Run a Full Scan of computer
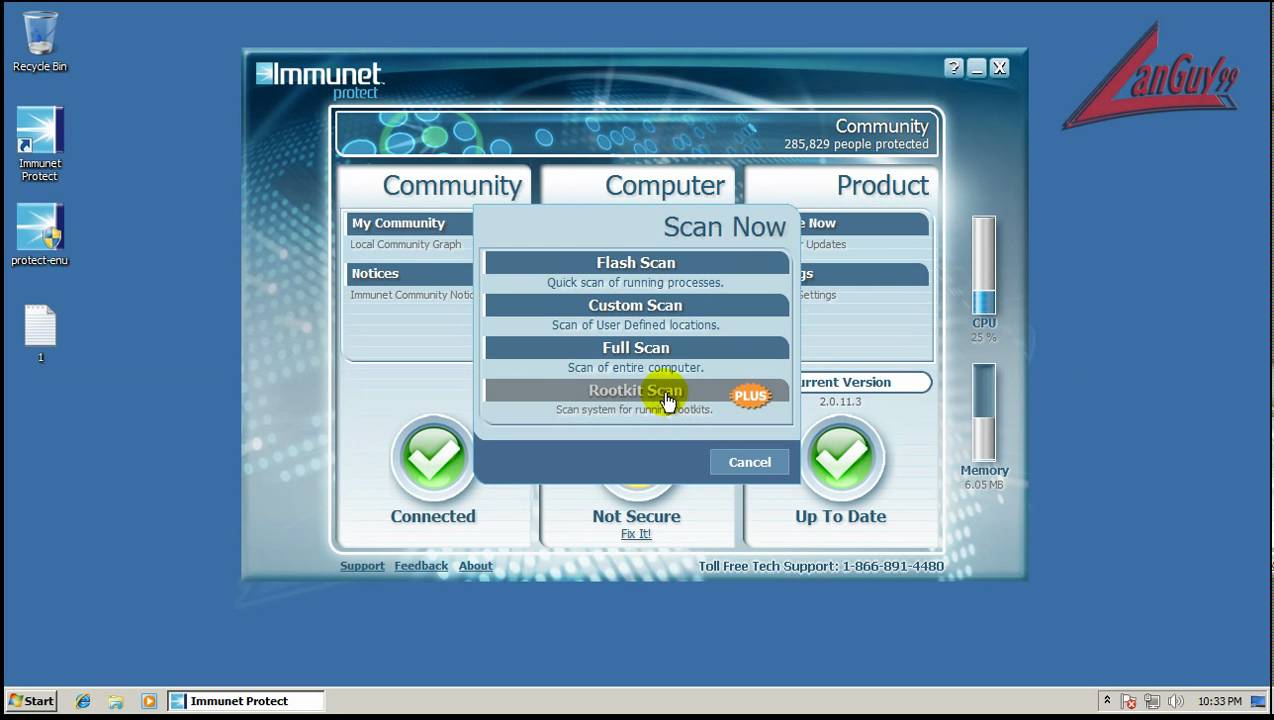The width and height of the screenshot is (1274, 720). [636, 348]
